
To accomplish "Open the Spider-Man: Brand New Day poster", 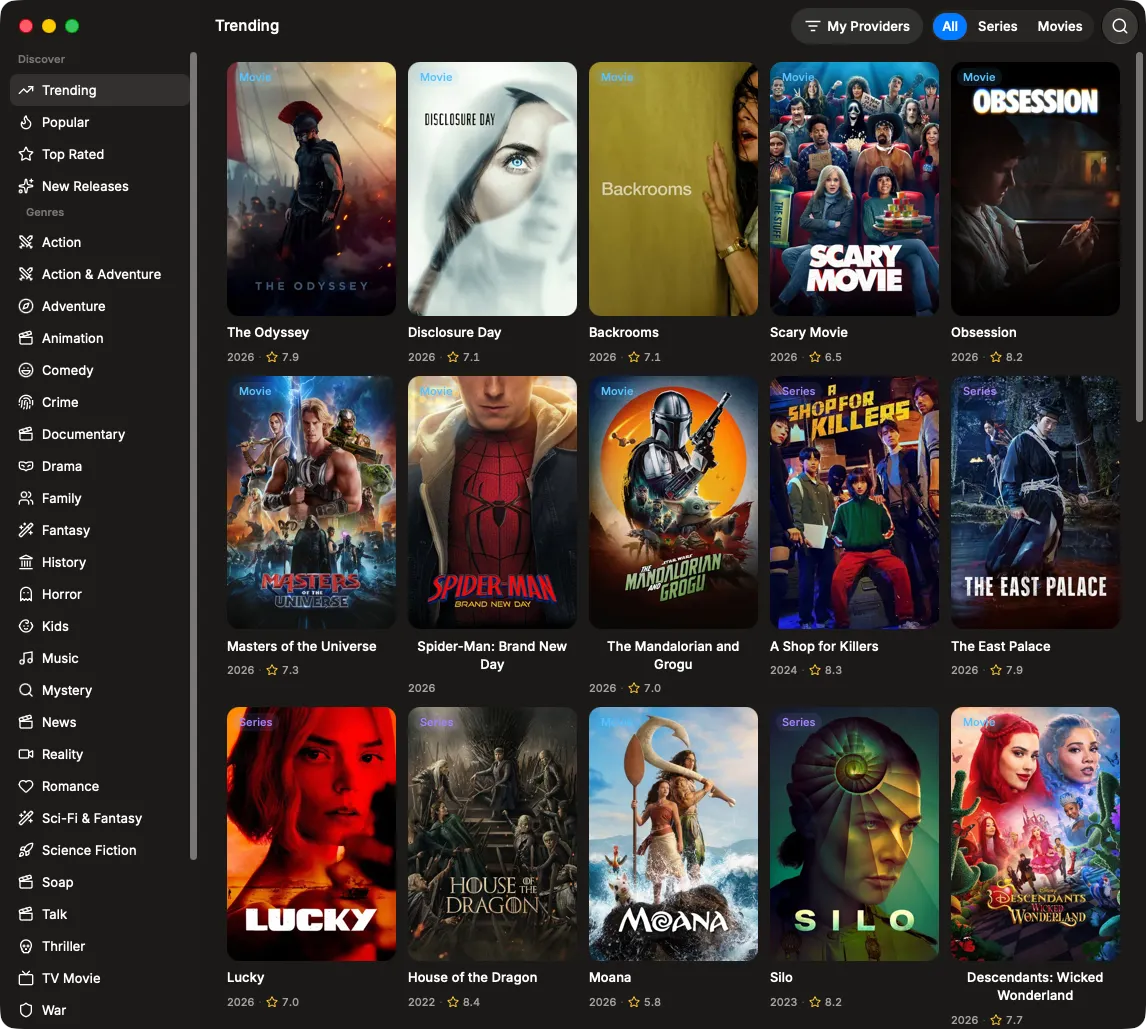I will pyautogui.click(x=492, y=502).
